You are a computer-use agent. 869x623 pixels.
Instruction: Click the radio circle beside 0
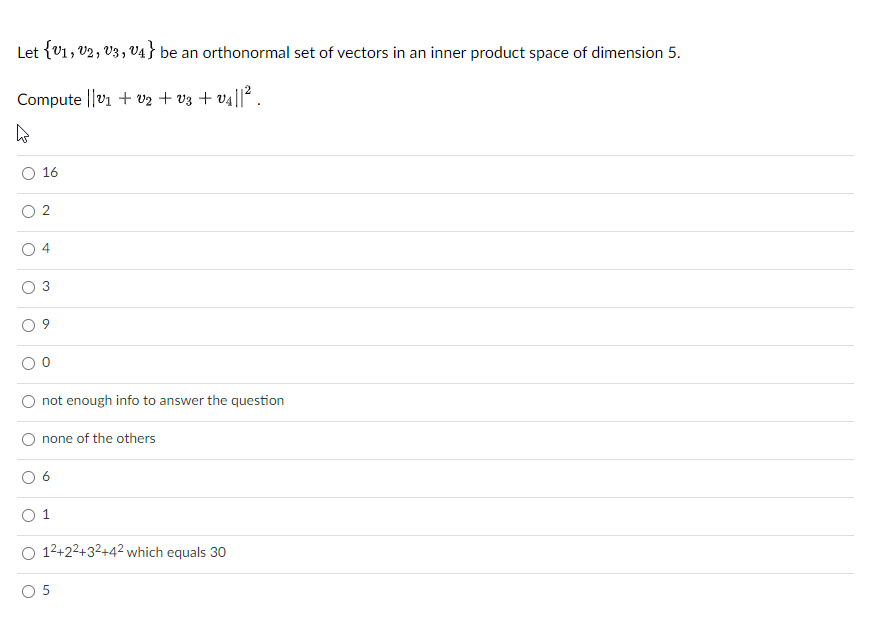(29, 362)
